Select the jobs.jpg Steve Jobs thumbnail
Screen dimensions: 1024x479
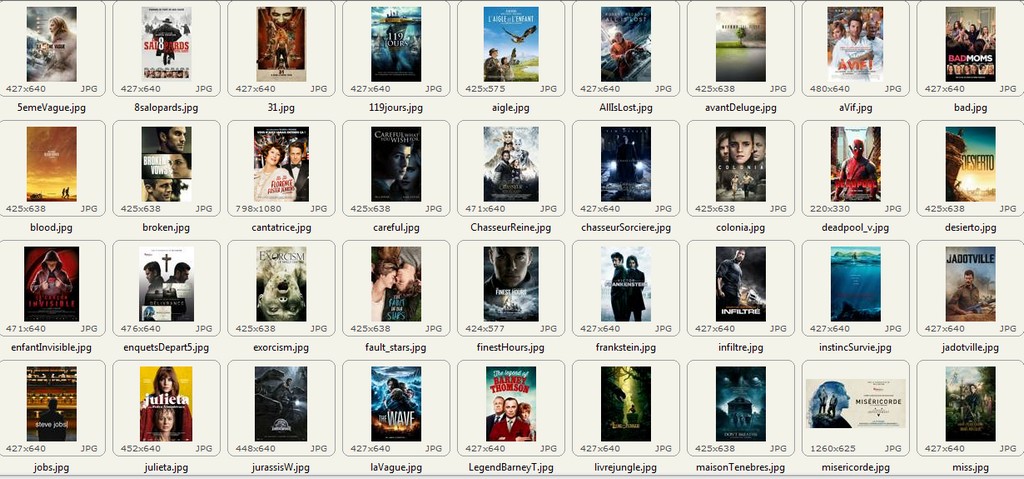[x=52, y=403]
